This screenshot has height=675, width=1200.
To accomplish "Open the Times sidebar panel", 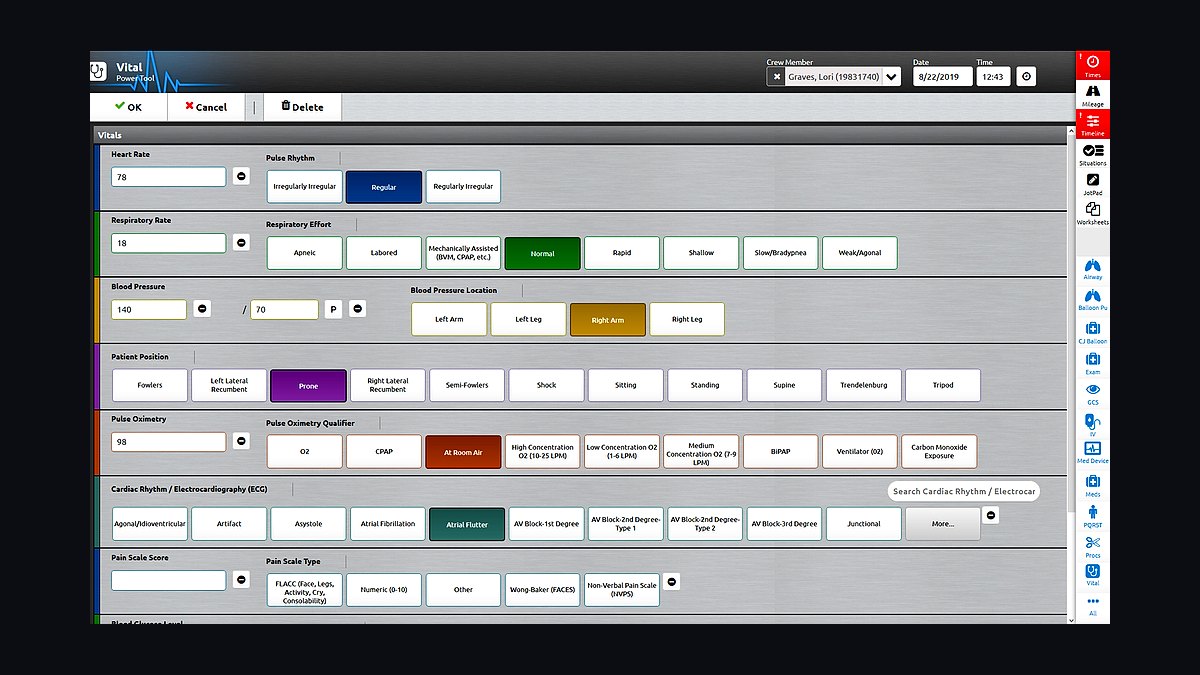I will point(1092,66).
